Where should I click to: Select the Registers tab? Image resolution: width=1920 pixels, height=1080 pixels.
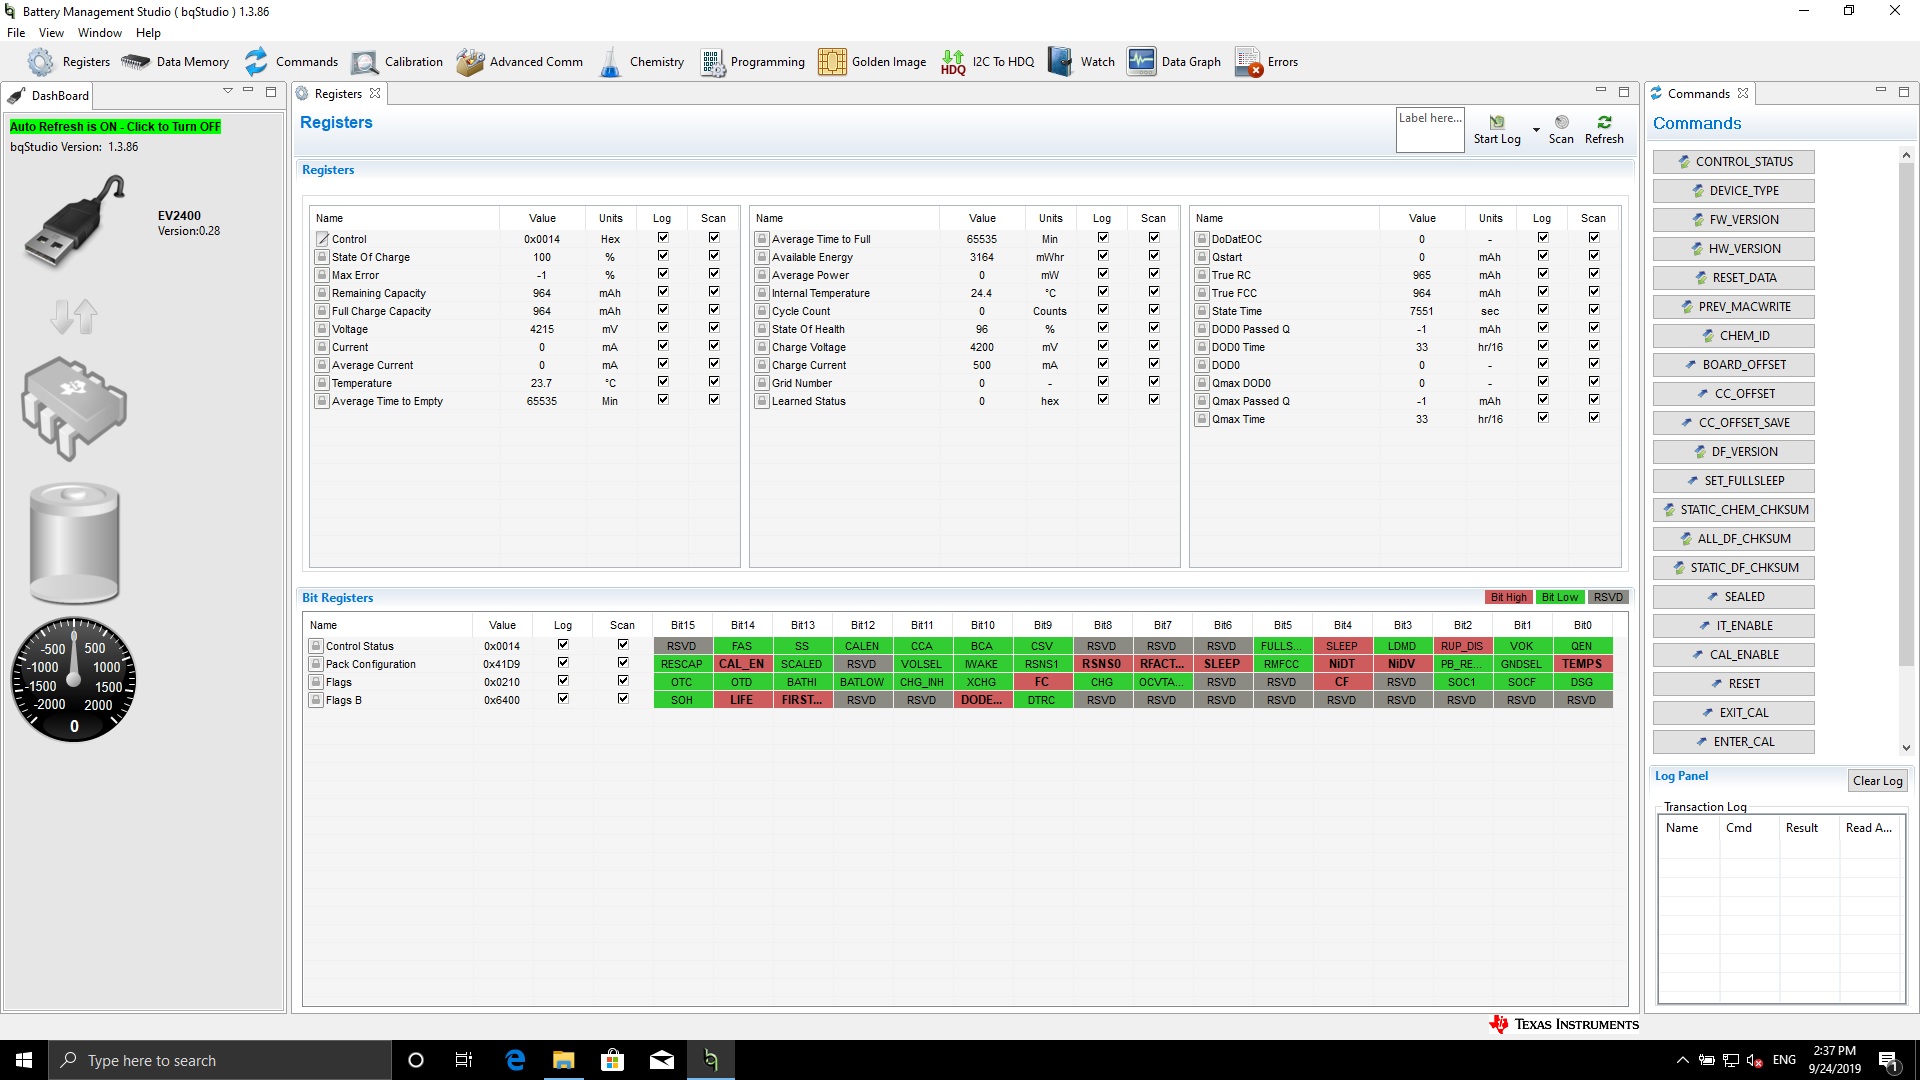pos(338,94)
